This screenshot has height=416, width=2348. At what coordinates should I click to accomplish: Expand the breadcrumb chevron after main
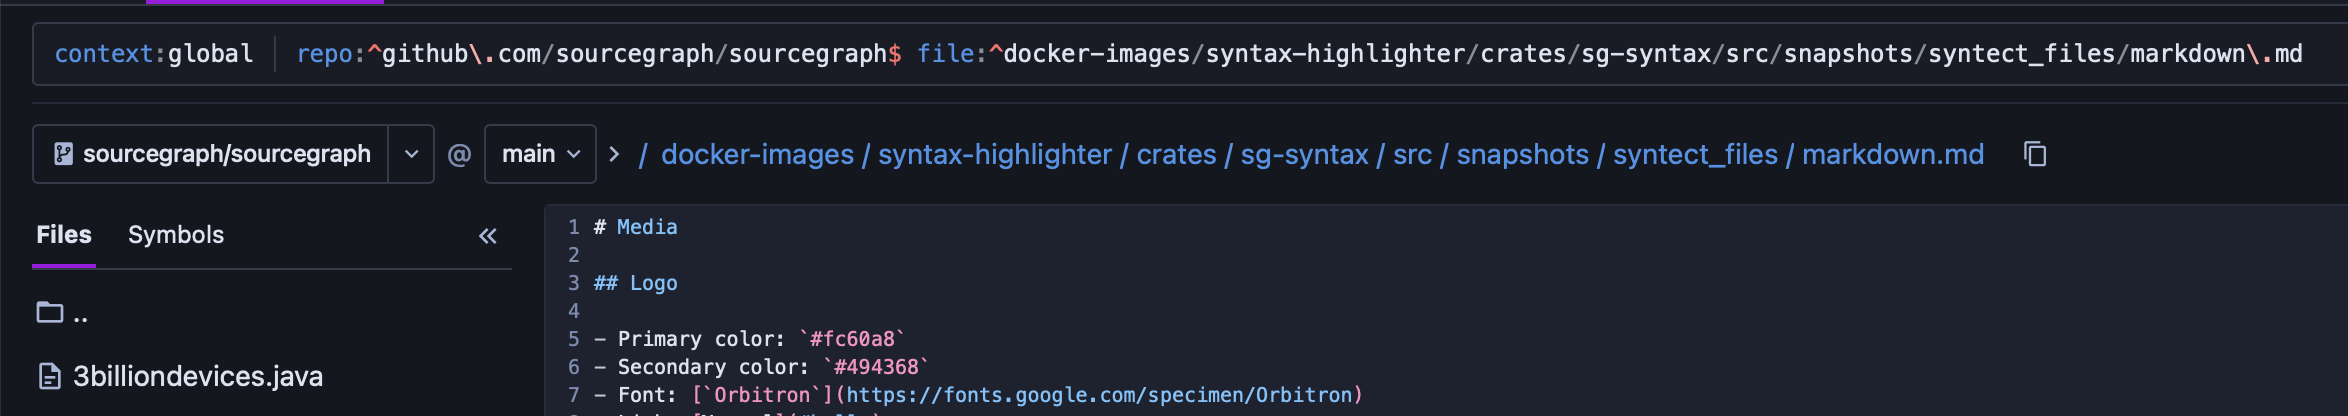[x=614, y=154]
